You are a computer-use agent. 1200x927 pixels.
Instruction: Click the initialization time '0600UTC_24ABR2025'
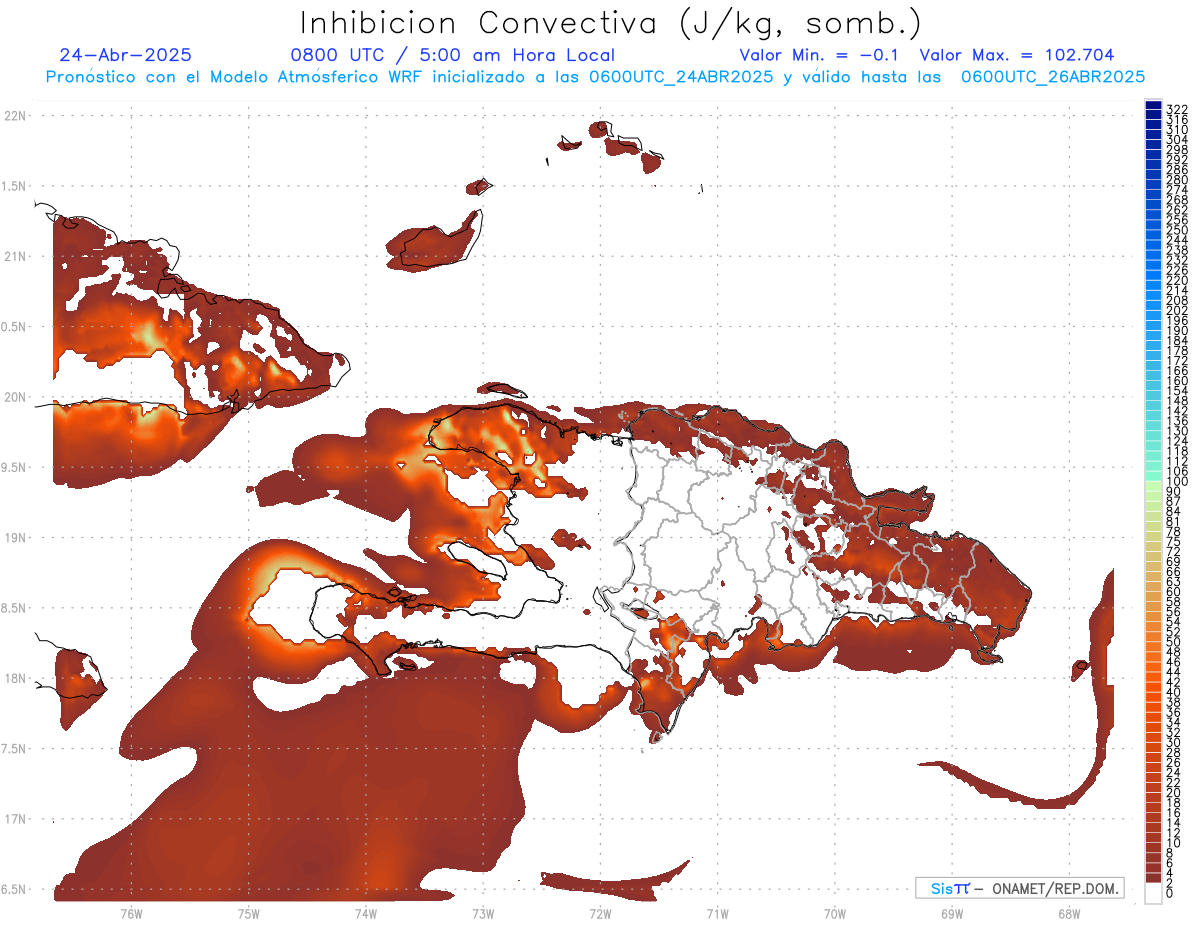[680, 76]
